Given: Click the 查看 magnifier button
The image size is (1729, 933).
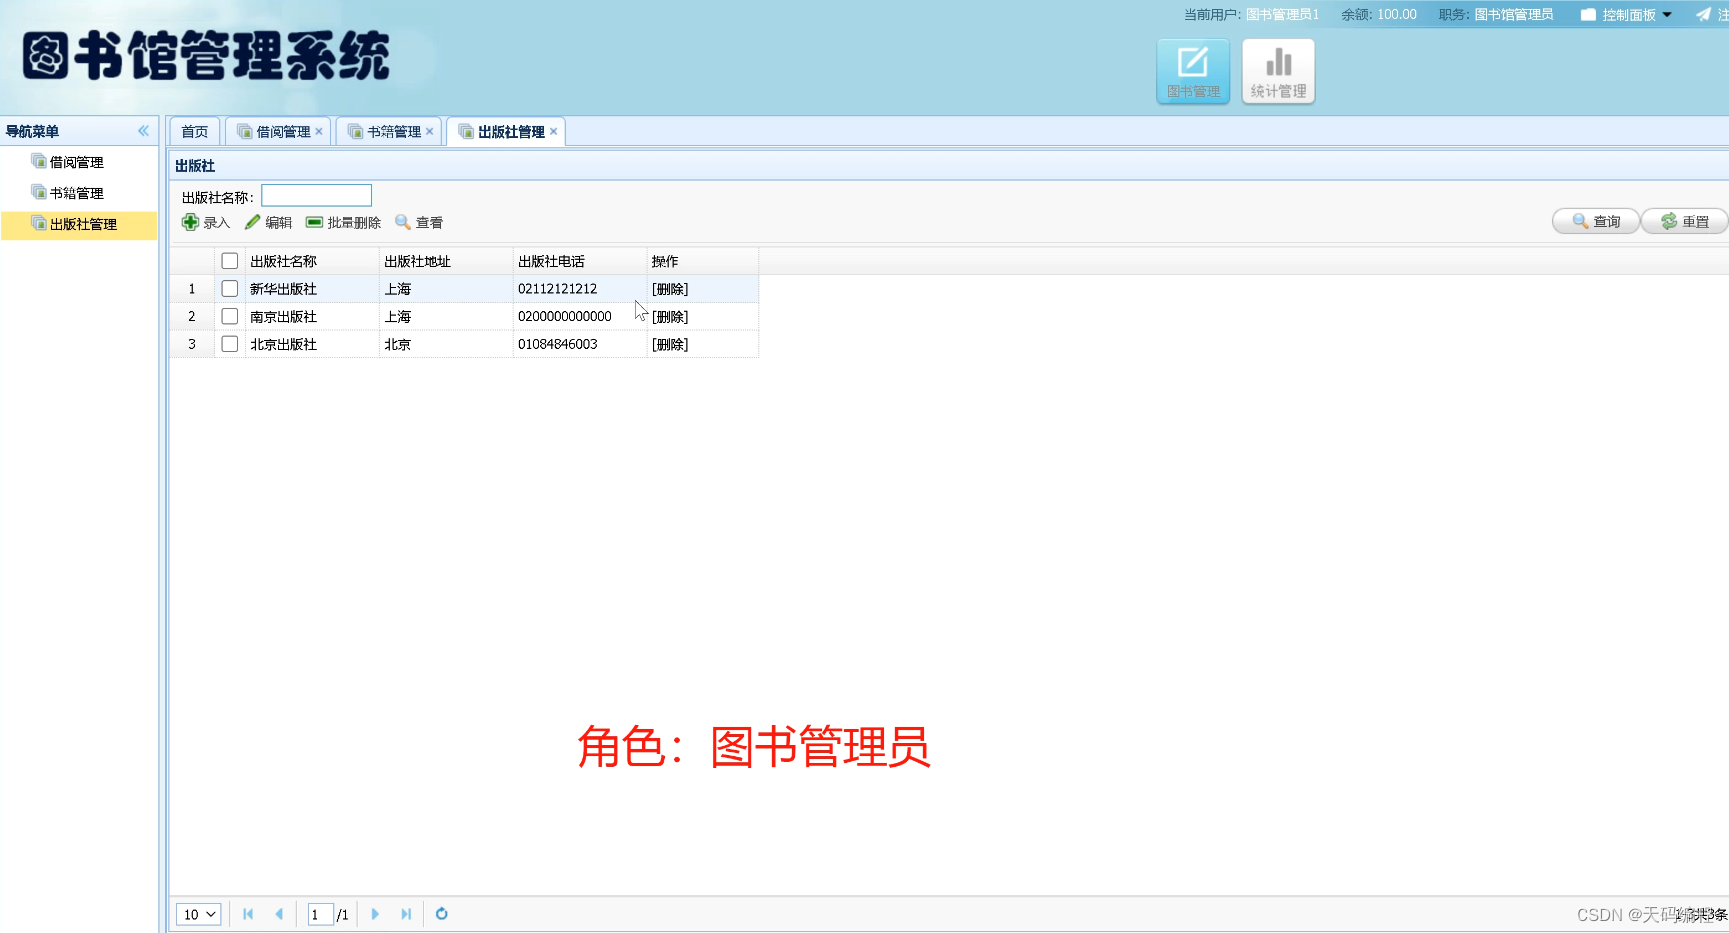Looking at the screenshot, I should coord(419,222).
